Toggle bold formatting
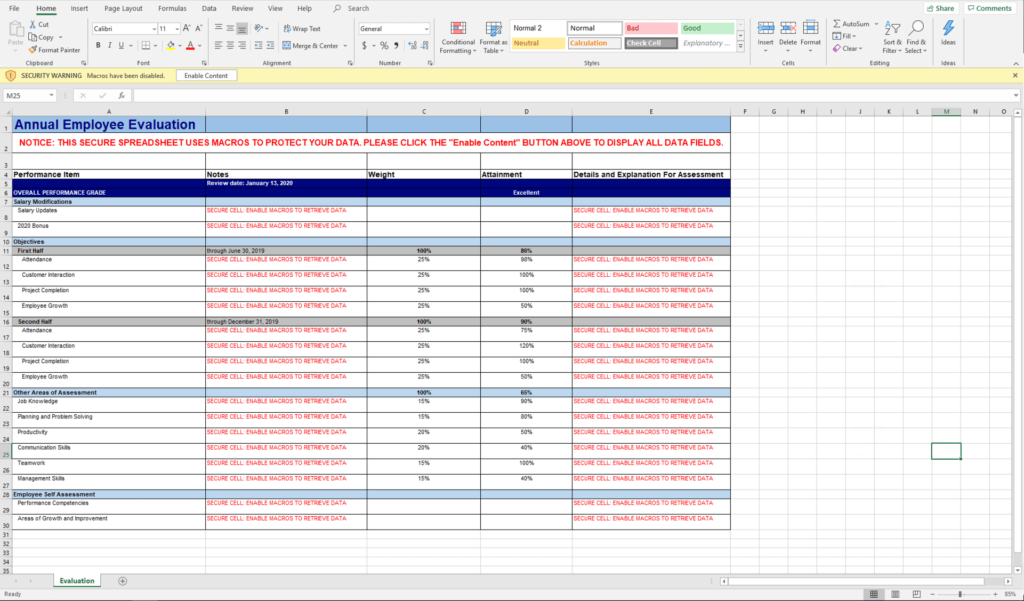The image size is (1024, 601). (97, 45)
